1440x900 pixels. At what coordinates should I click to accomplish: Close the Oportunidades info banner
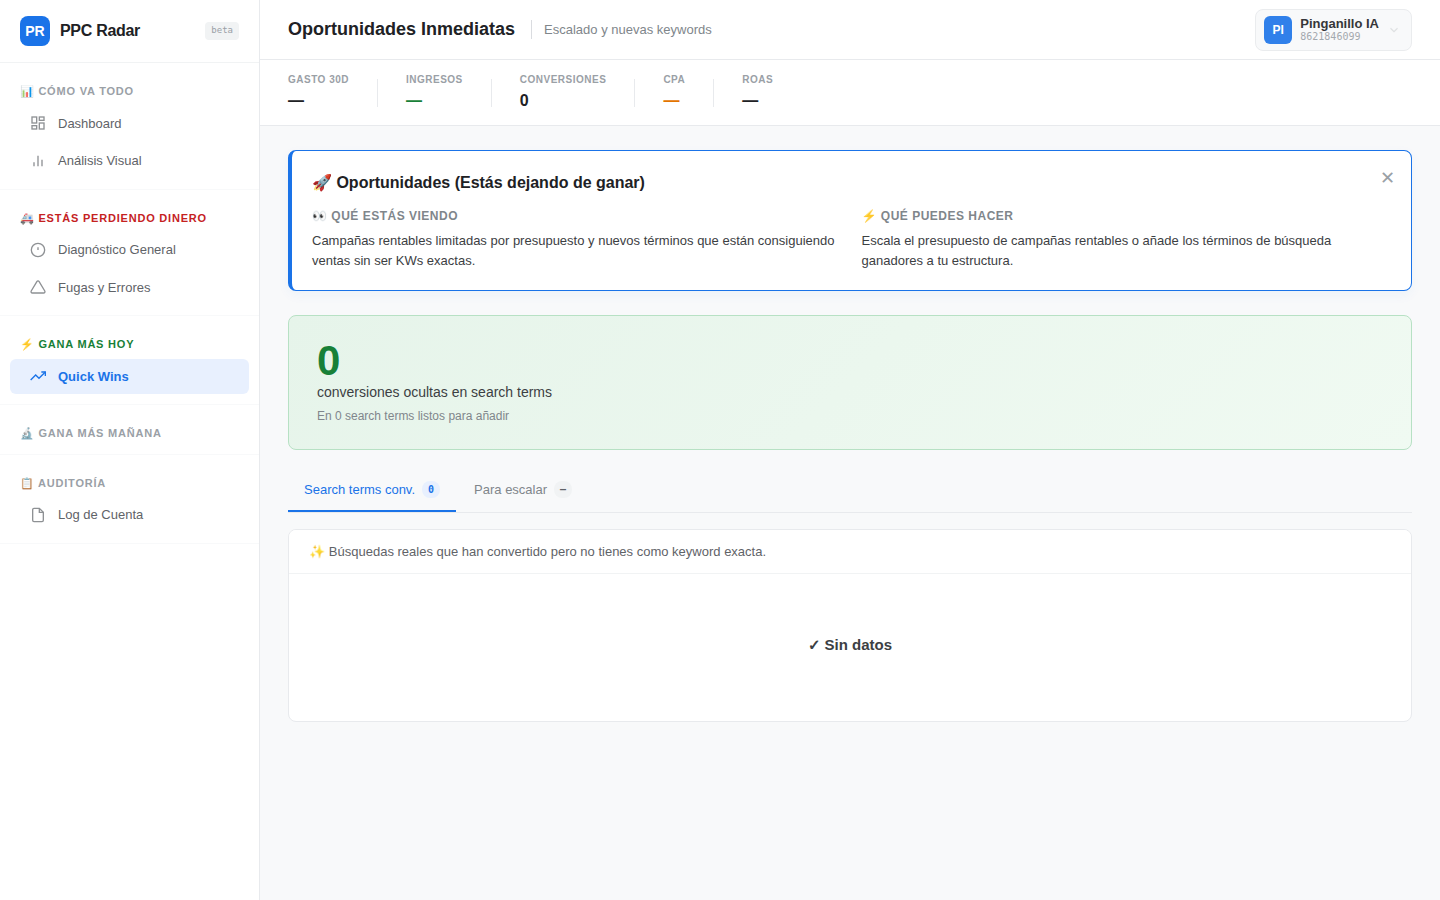(x=1387, y=178)
